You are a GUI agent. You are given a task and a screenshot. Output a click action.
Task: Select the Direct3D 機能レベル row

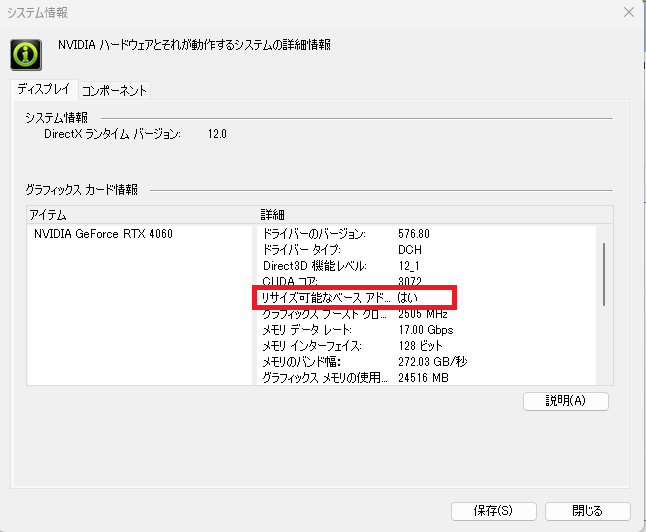[426, 266]
